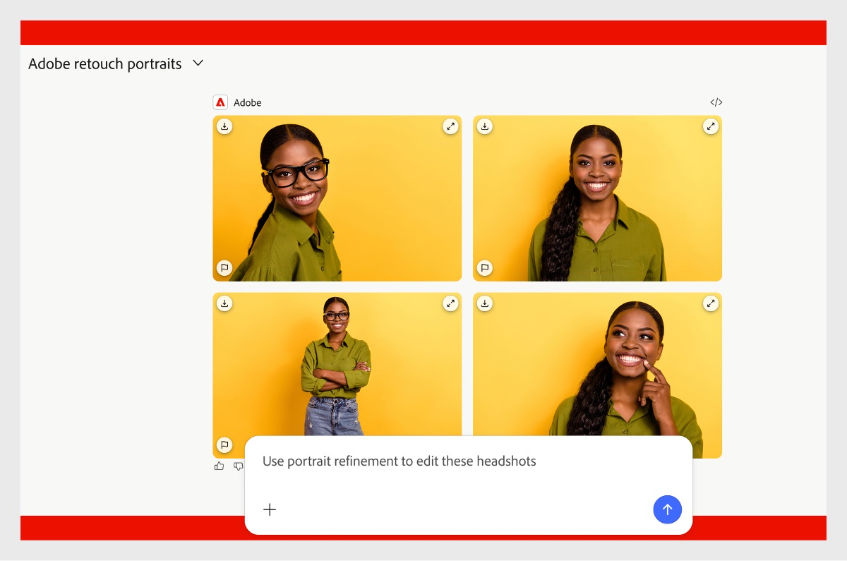
Task: Send the prompt with blue arrow button
Action: pyautogui.click(x=667, y=509)
